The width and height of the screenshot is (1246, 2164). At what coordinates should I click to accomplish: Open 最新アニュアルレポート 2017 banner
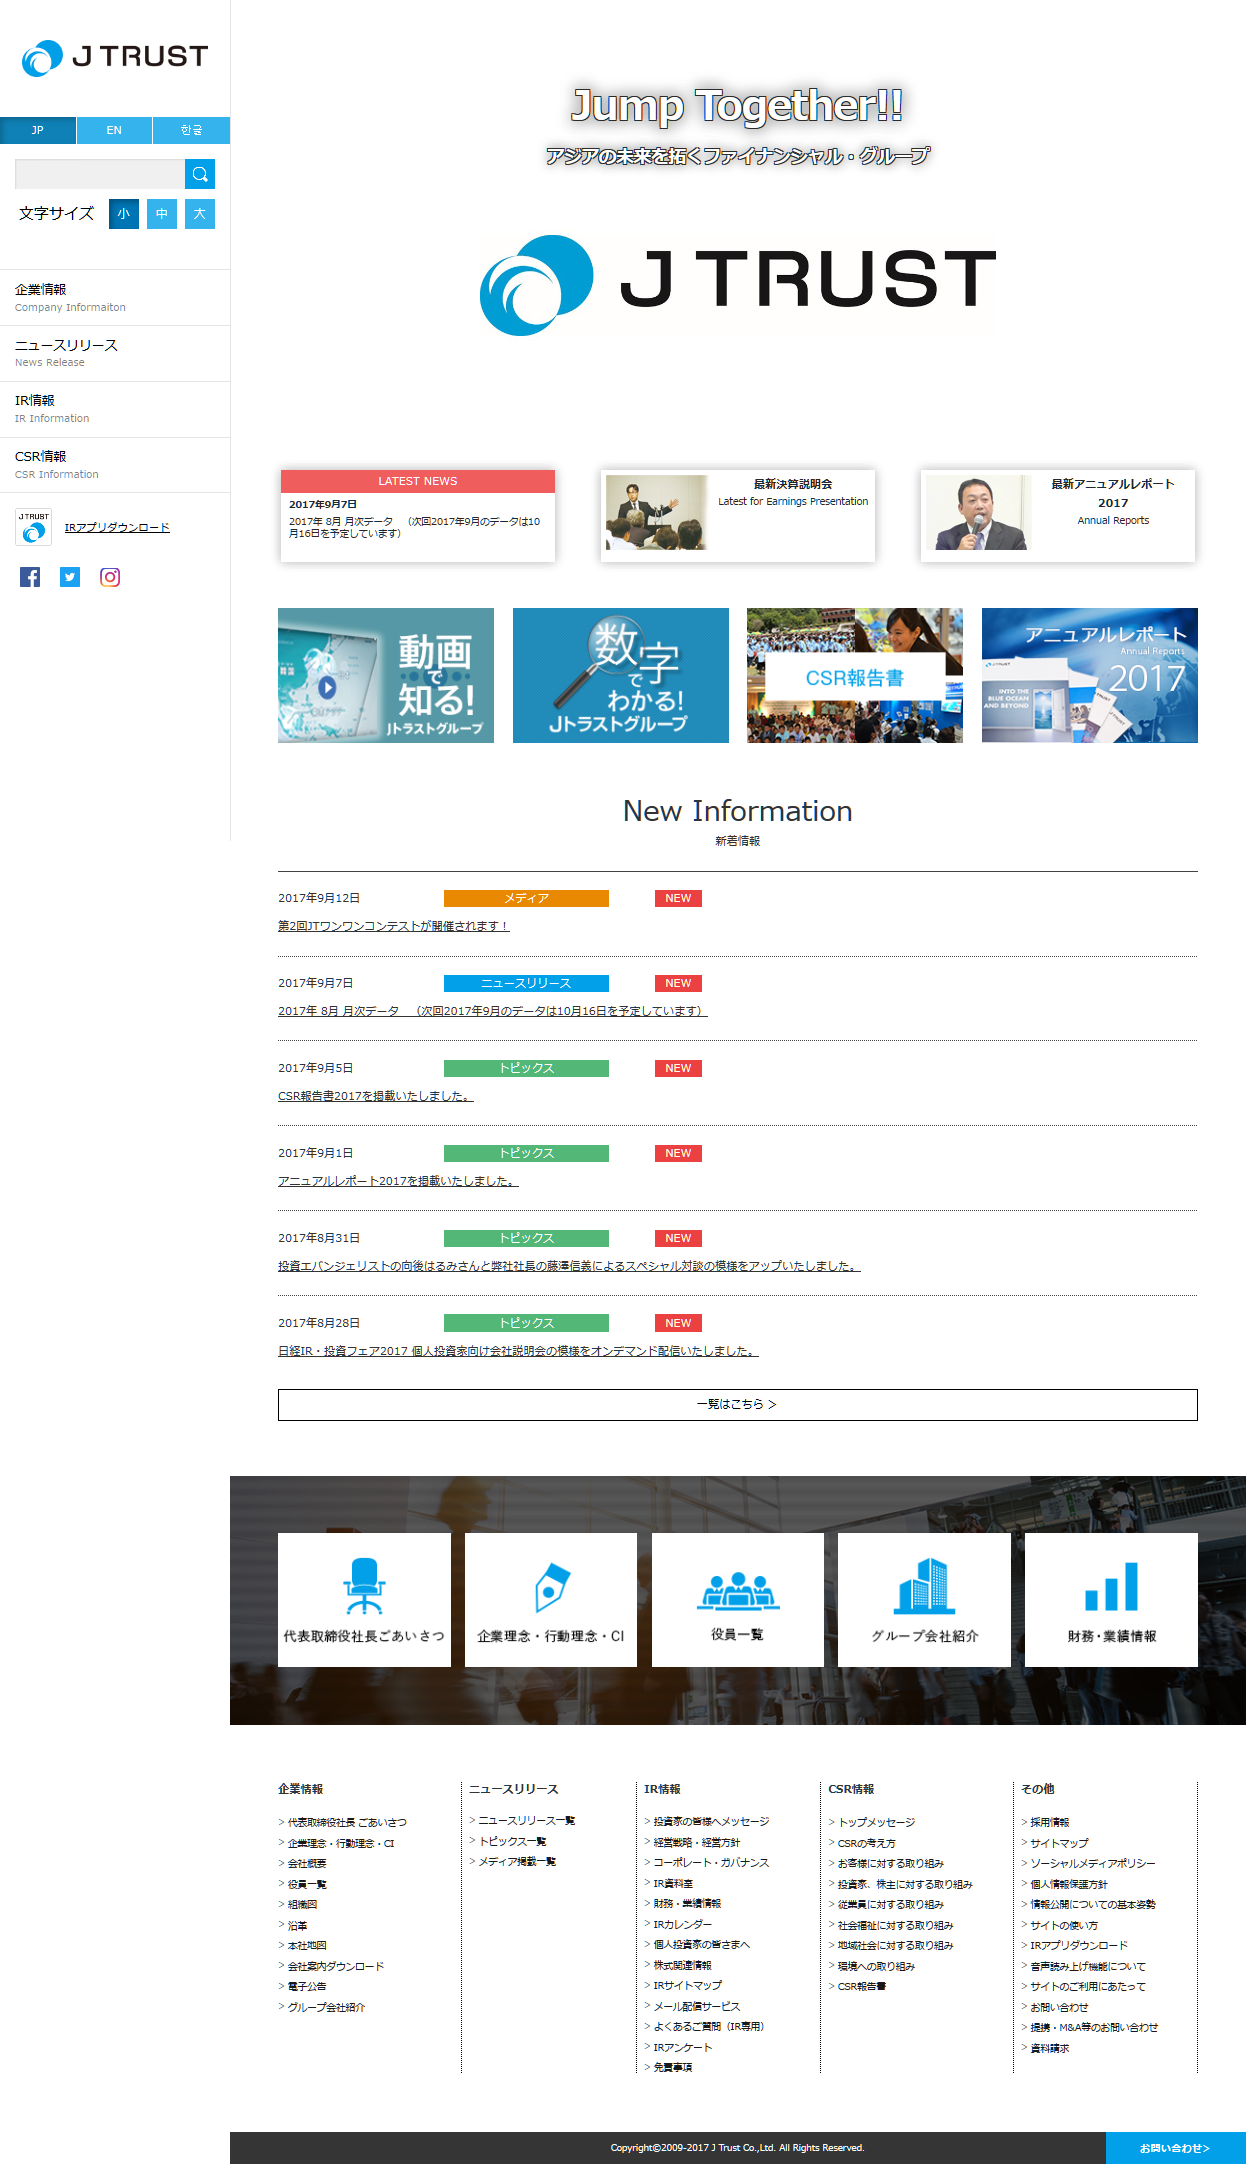click(1058, 515)
